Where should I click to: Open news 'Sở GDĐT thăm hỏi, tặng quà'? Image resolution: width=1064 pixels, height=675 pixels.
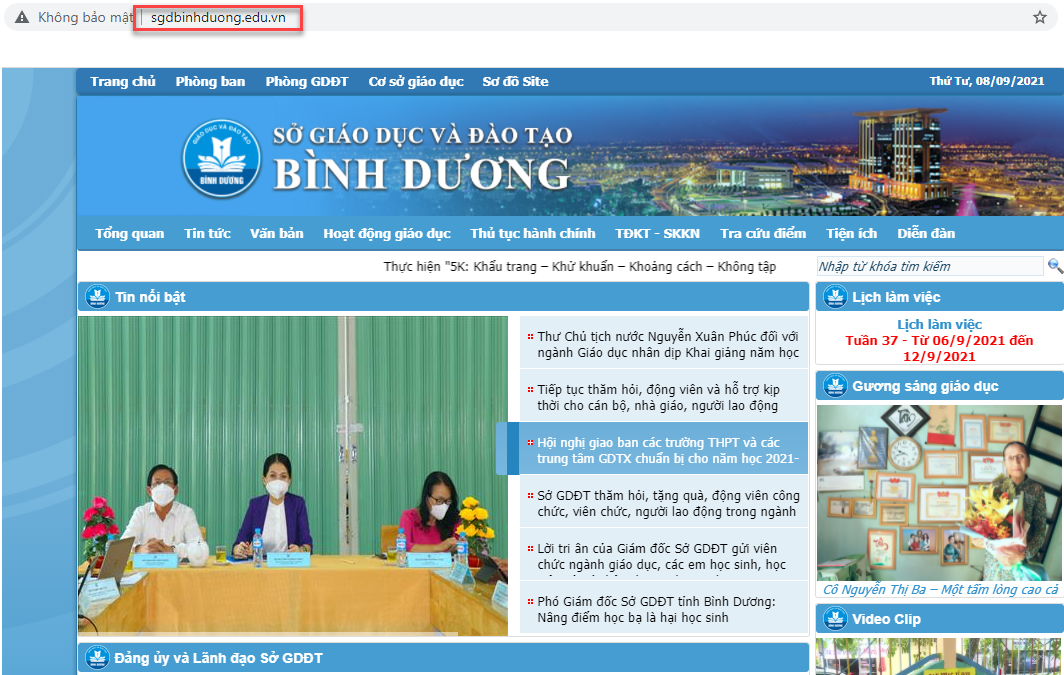point(668,503)
